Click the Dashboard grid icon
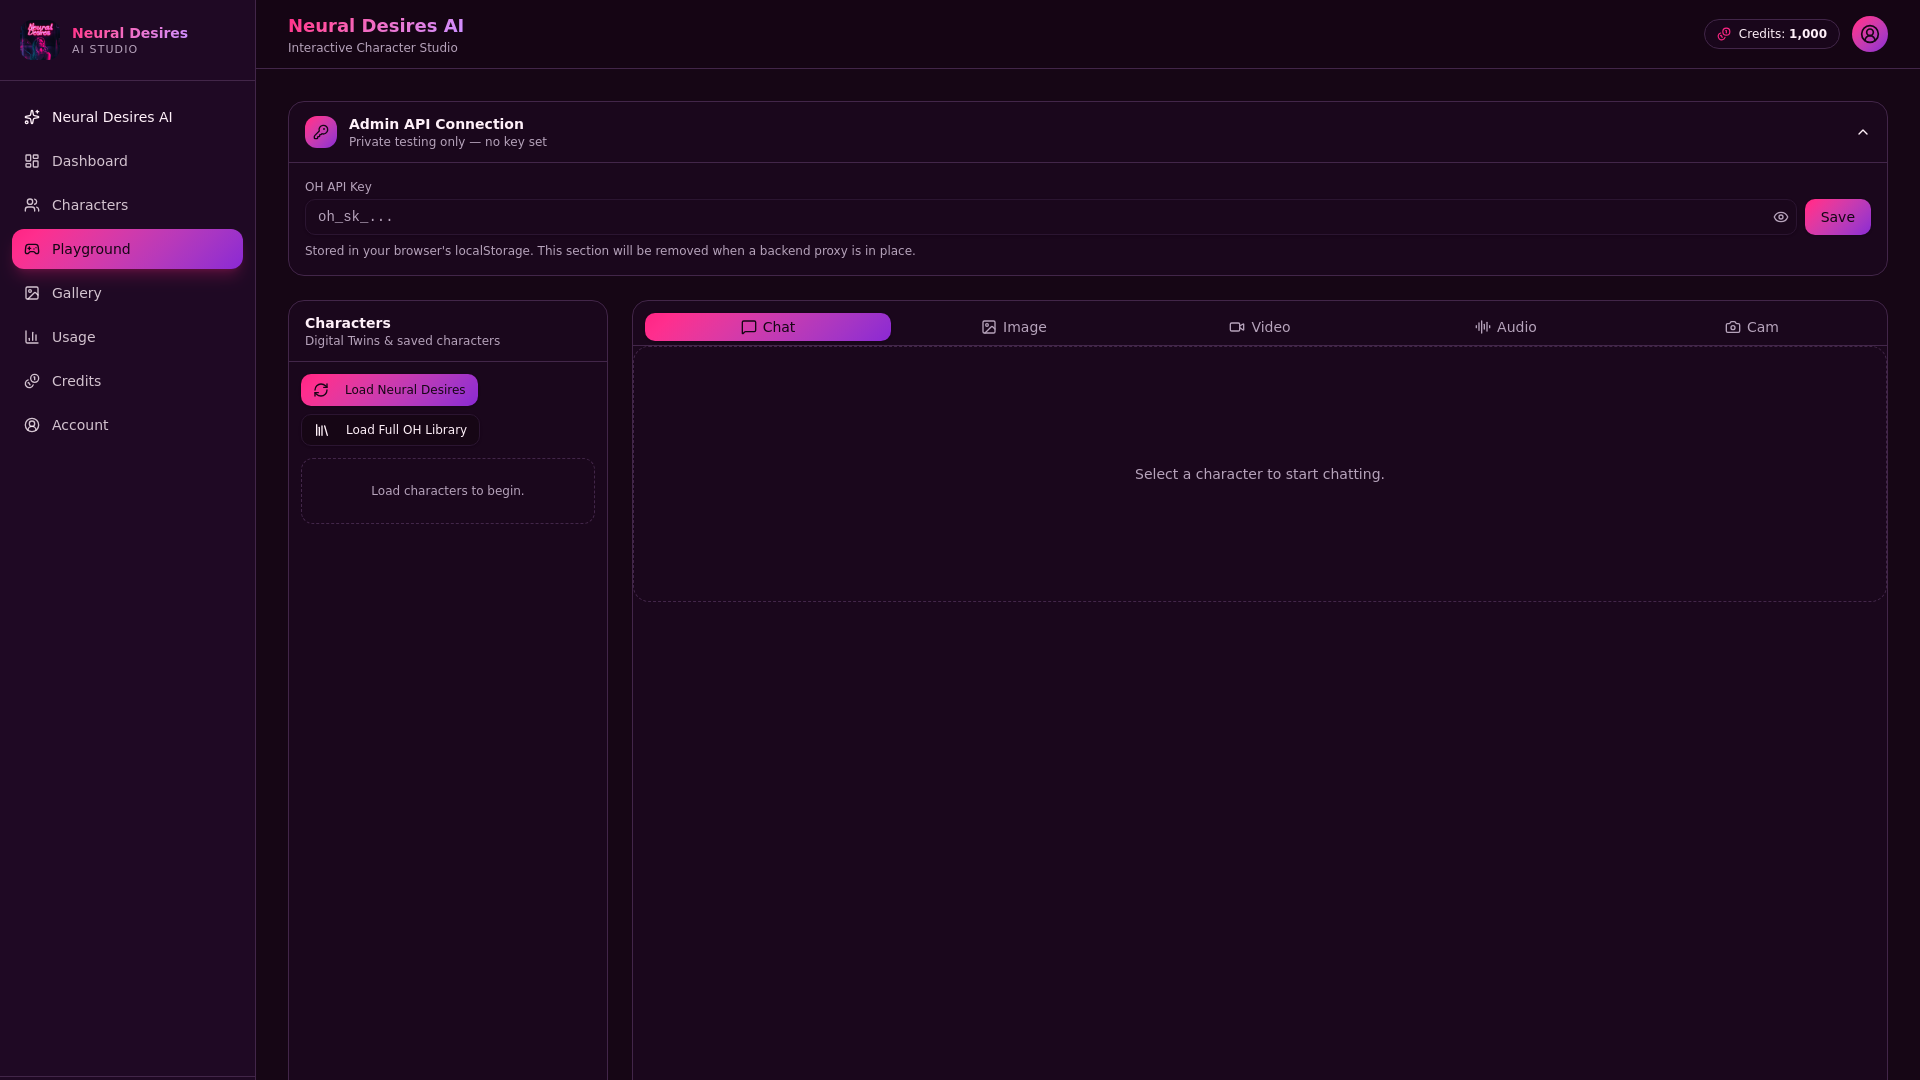Image resolution: width=1920 pixels, height=1080 pixels. tap(32, 161)
